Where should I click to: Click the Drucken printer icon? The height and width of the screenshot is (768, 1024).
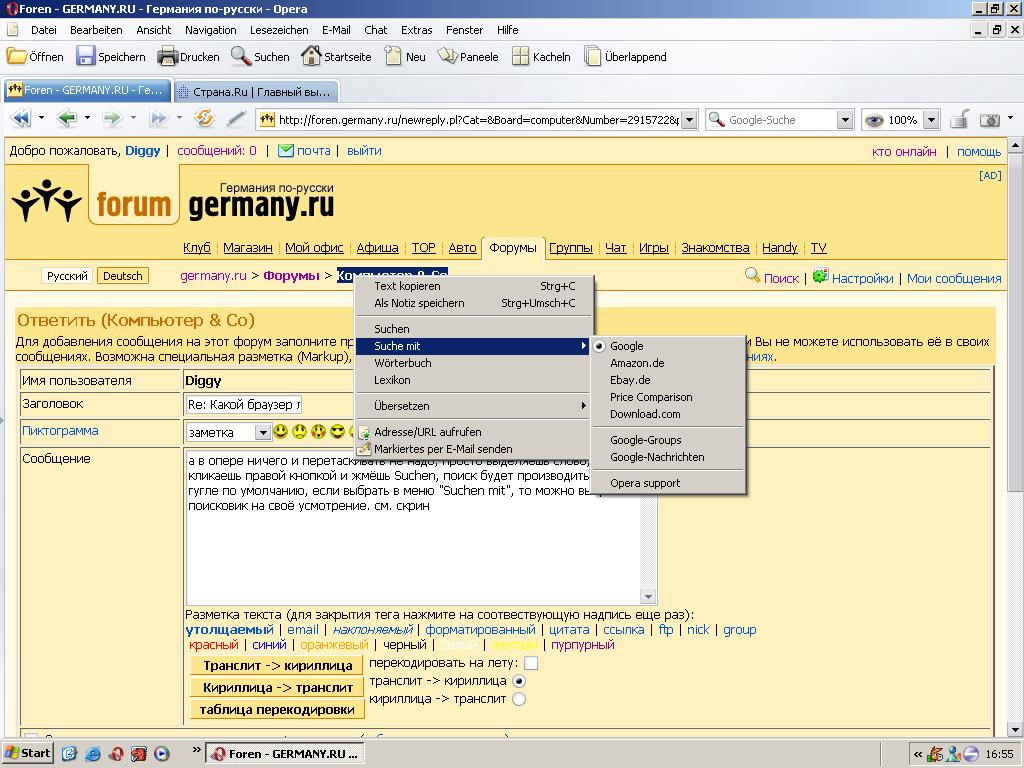point(167,56)
